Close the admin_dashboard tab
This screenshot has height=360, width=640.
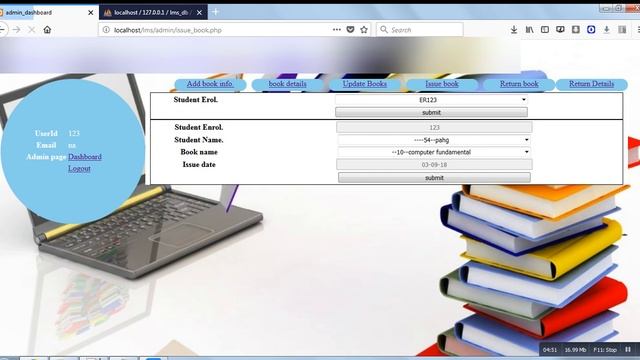(x=91, y=13)
